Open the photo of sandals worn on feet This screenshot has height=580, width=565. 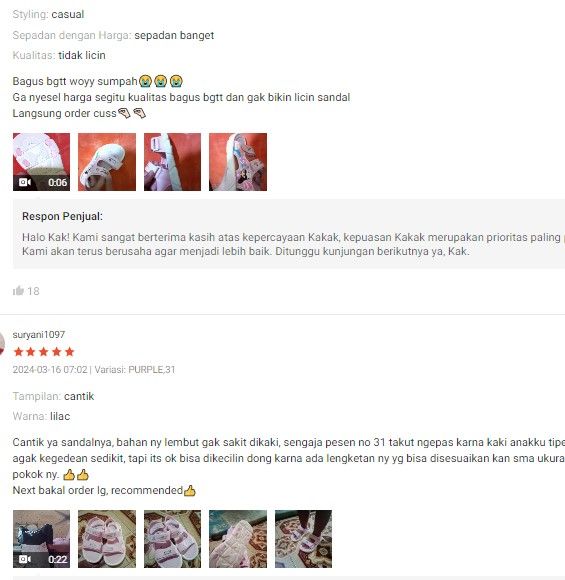[x=303, y=539]
